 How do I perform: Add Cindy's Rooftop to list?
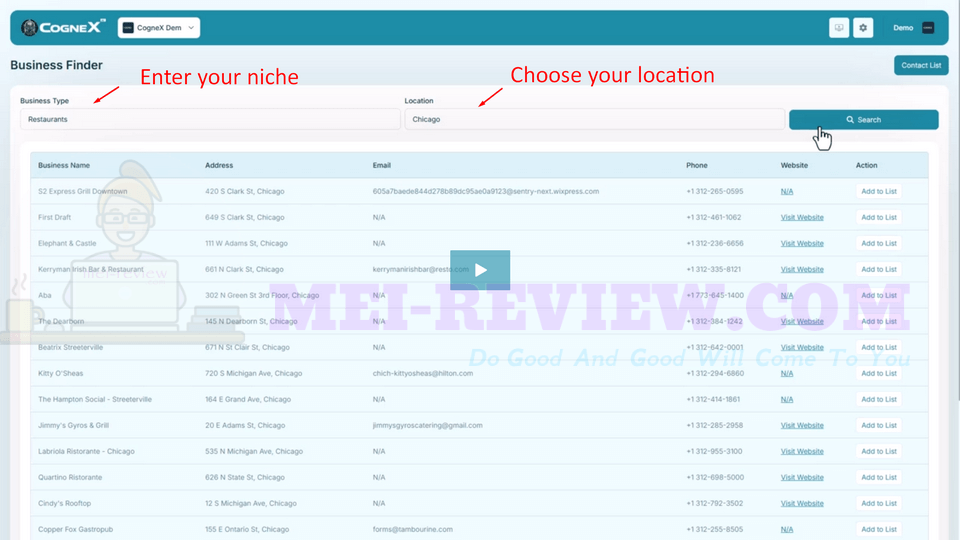[x=879, y=503]
